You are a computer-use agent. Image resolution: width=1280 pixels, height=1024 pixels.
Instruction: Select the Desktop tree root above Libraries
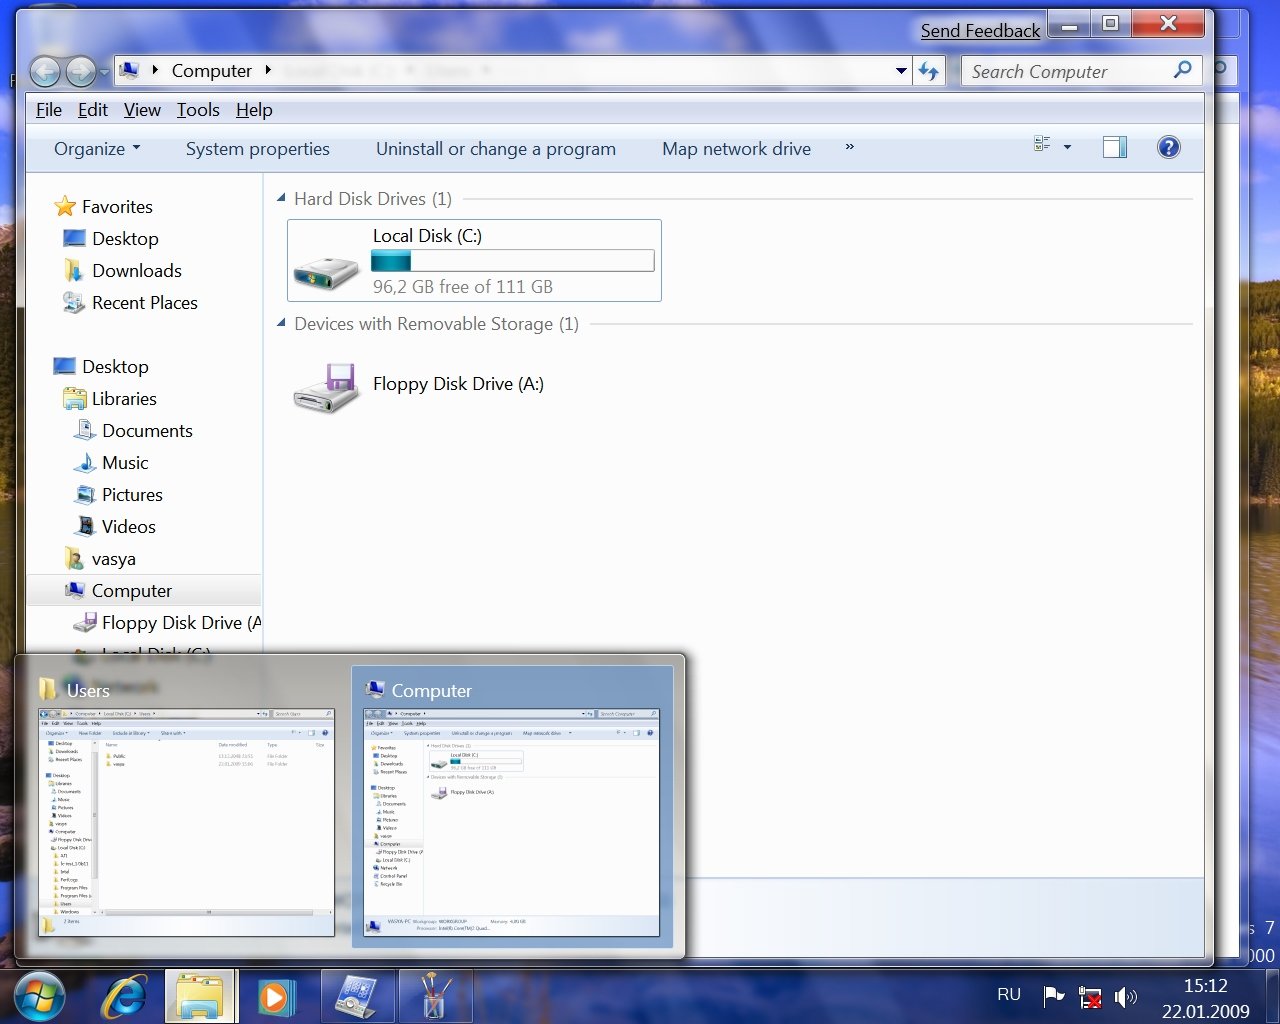click(101, 366)
